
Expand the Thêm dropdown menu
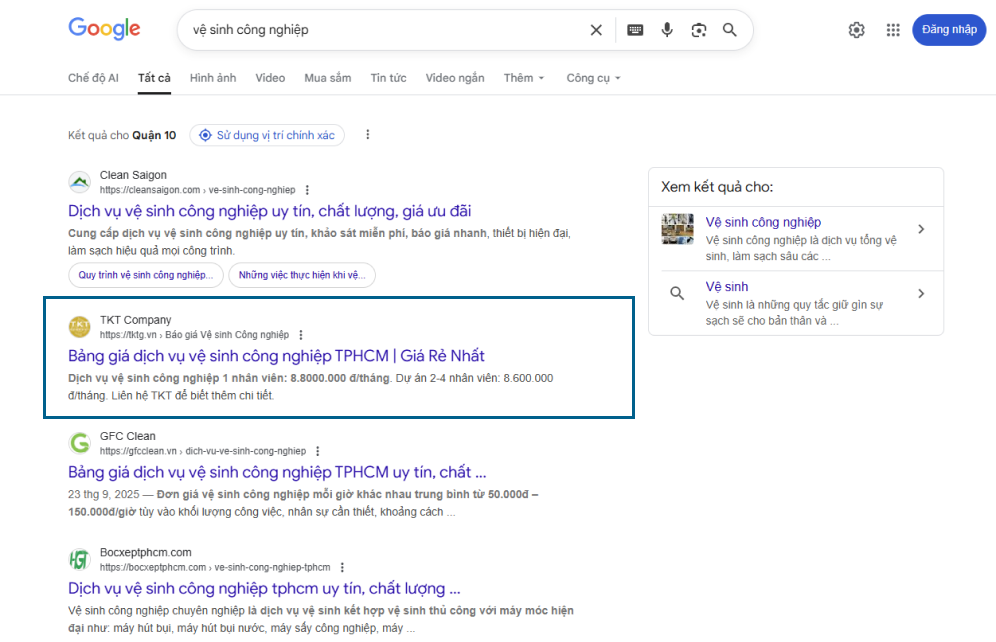[x=524, y=78]
